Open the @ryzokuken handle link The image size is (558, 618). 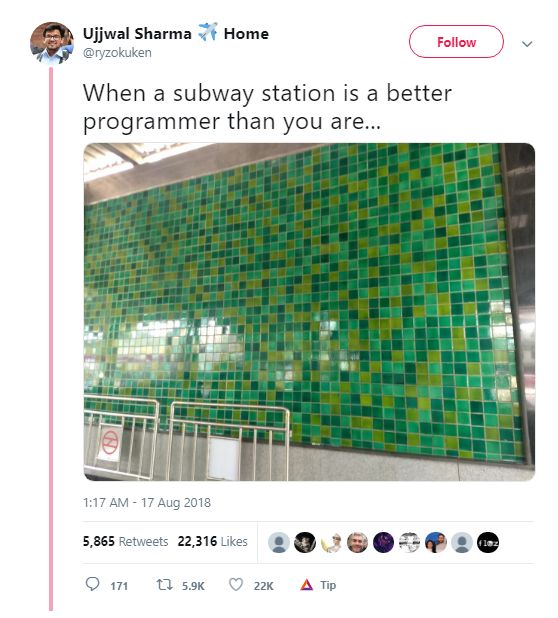tap(117, 52)
